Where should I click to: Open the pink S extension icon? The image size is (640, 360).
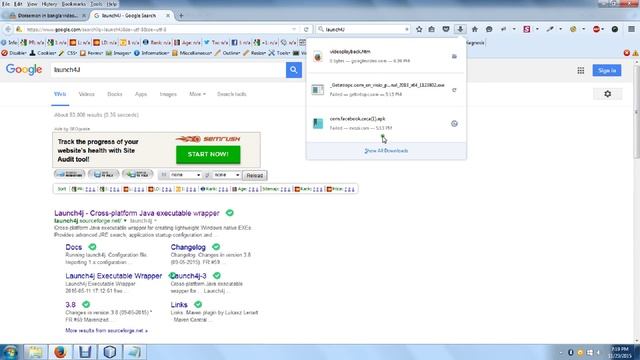527,29
